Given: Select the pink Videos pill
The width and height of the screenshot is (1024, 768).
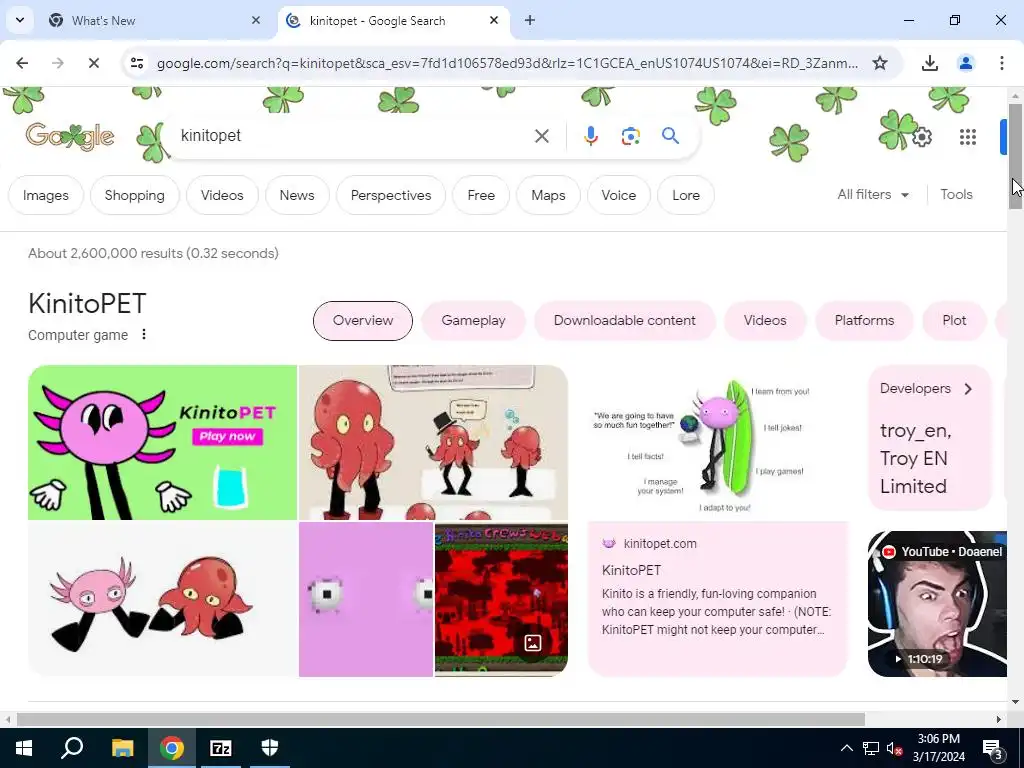Looking at the screenshot, I should click(x=765, y=321).
